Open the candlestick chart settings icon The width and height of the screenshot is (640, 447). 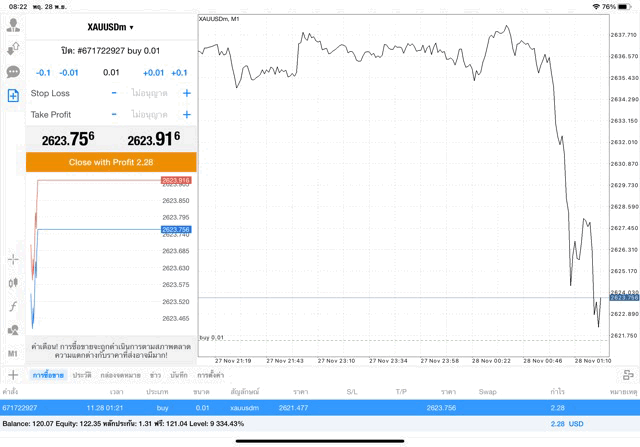(x=13, y=283)
